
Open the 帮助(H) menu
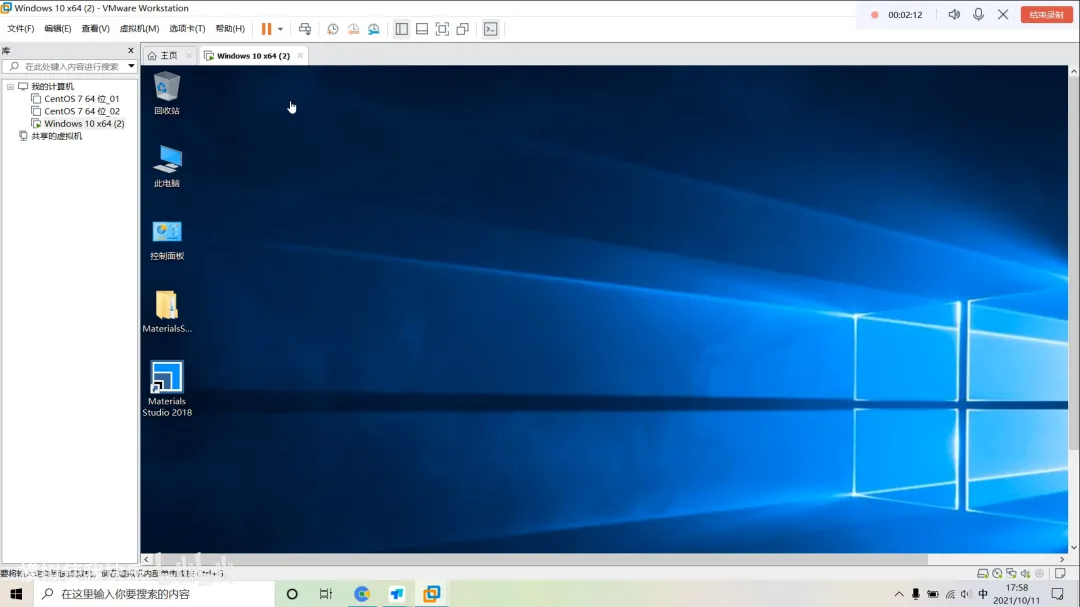pos(230,29)
